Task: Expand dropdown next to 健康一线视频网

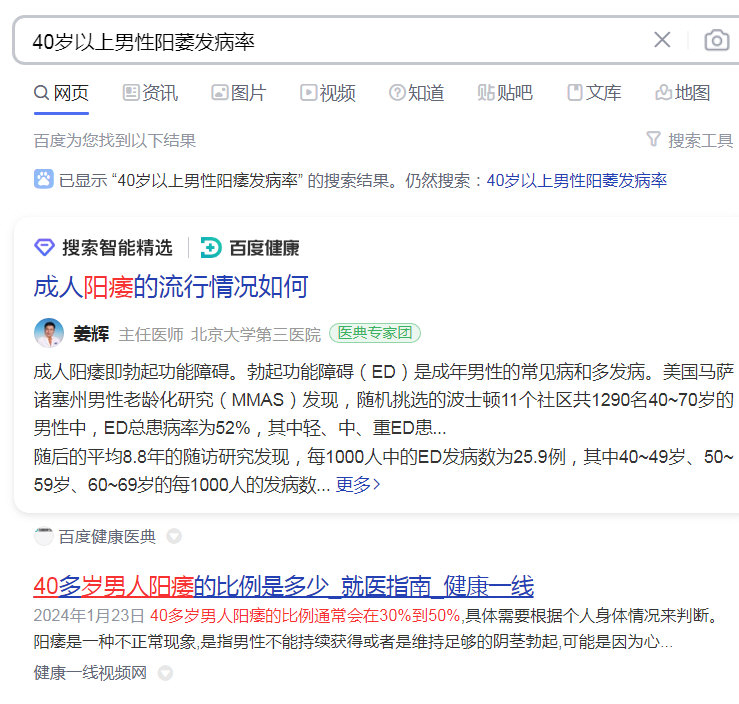Action: pos(165,674)
